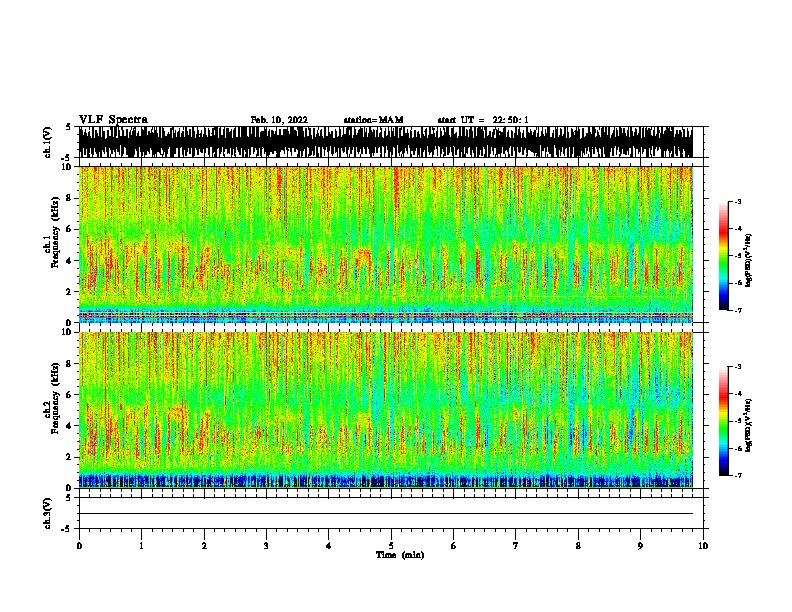The image size is (792, 612).
Task: Click the ch.2 frequency axis "8" tick label
Action: [x=69, y=364]
